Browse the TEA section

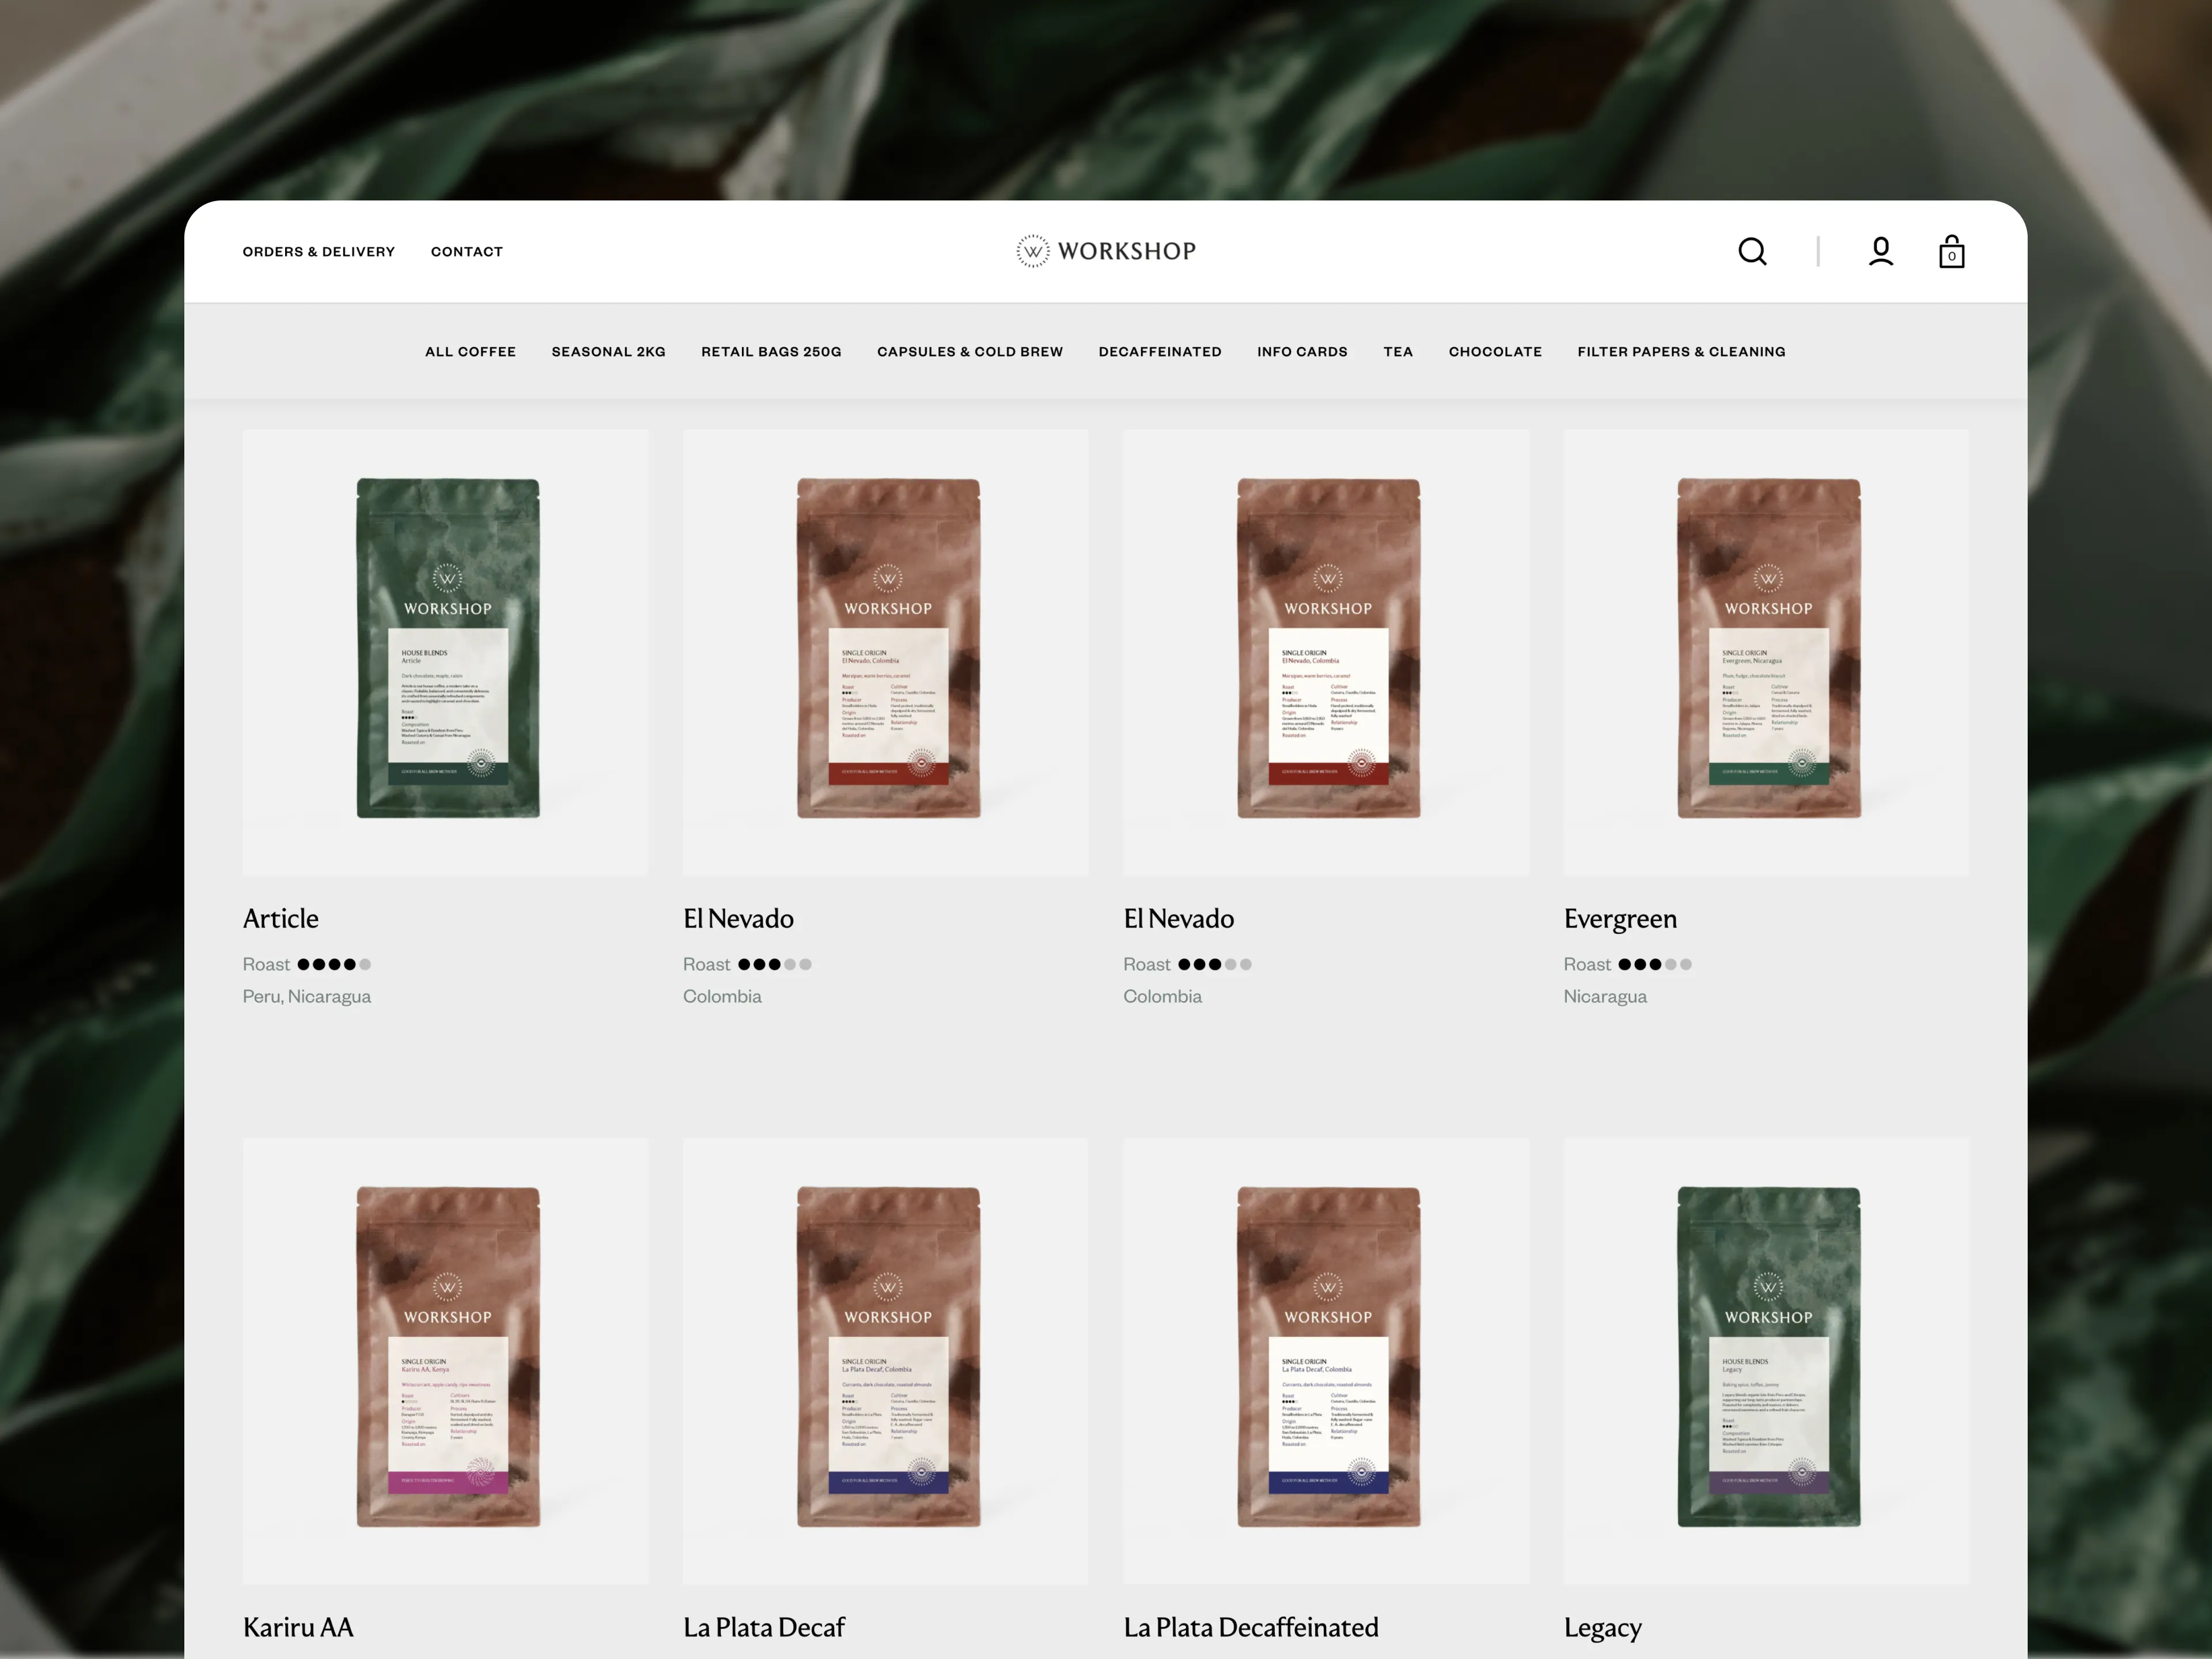point(1398,351)
